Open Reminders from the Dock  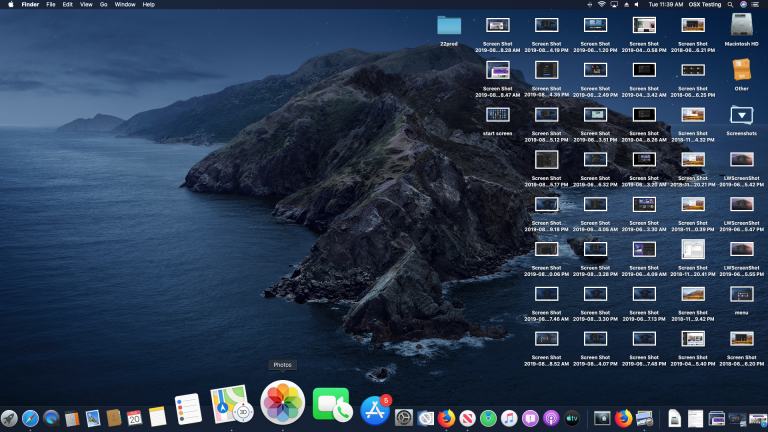[x=189, y=409]
